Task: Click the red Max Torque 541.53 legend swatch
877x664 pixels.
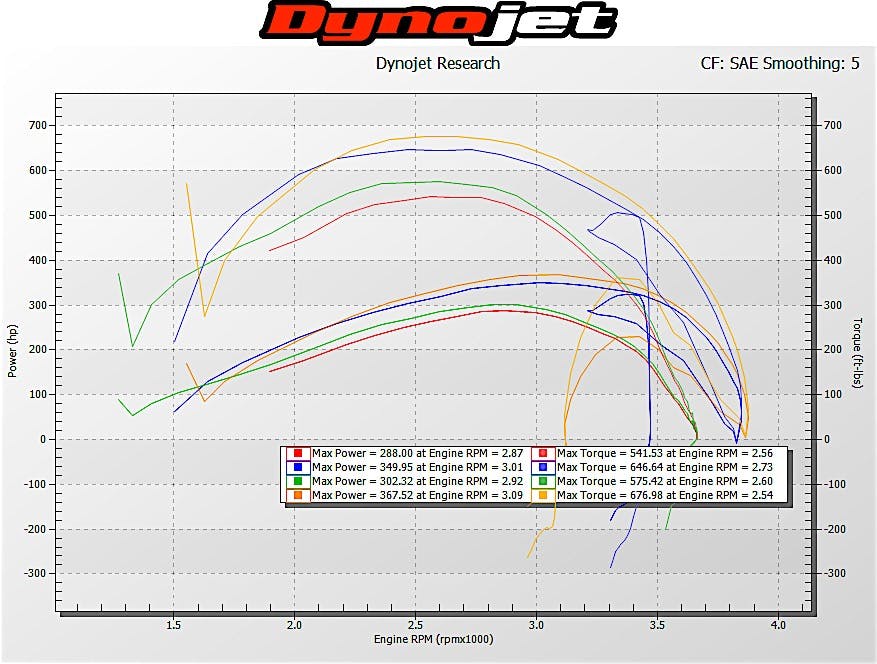Action: (543, 453)
